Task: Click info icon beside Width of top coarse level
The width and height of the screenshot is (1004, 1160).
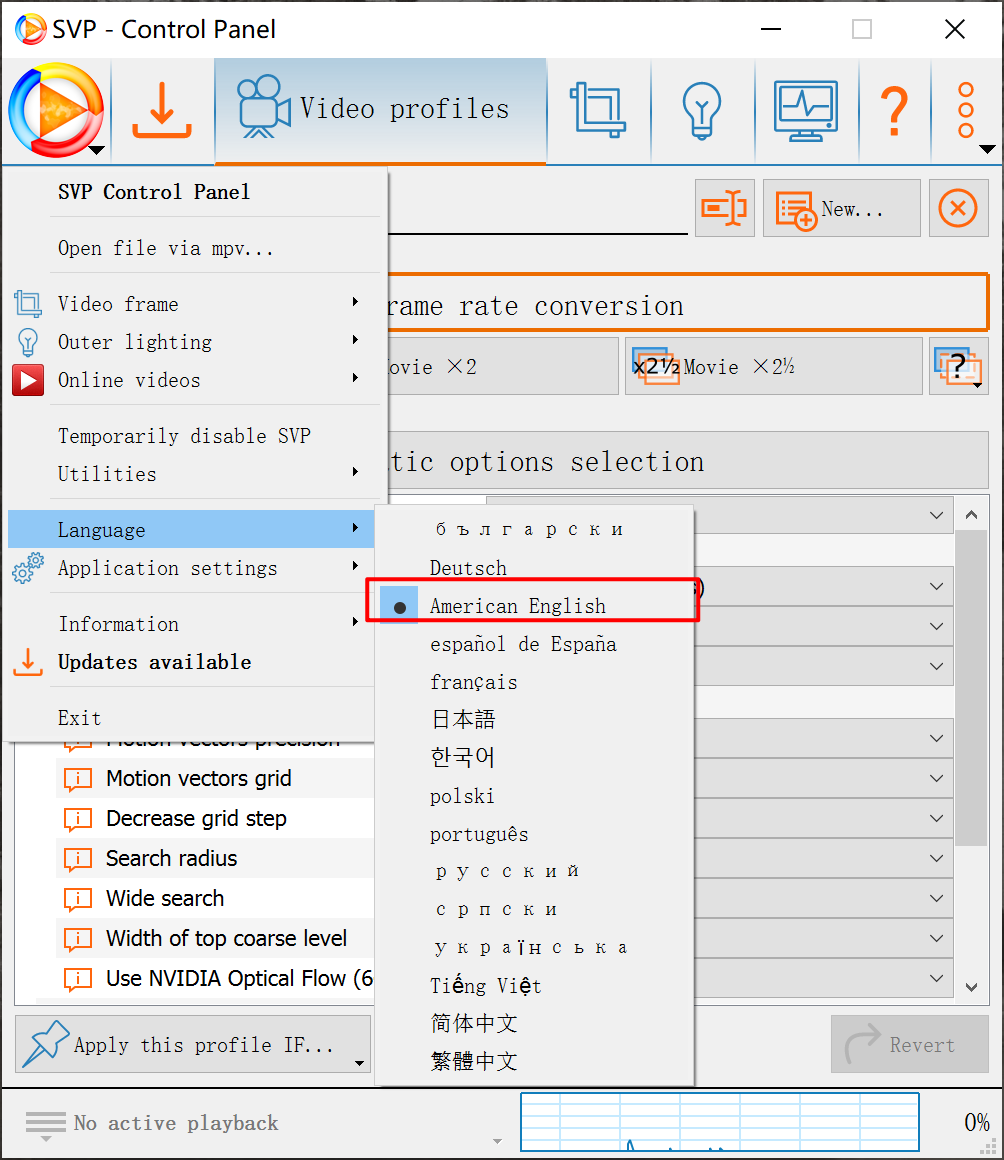Action: pyautogui.click(x=78, y=939)
